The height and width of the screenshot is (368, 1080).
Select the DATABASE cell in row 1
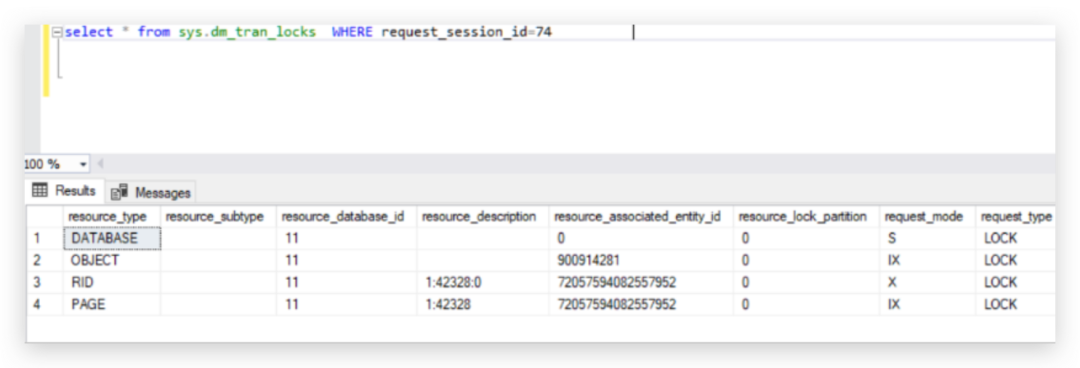pyautogui.click(x=112, y=238)
